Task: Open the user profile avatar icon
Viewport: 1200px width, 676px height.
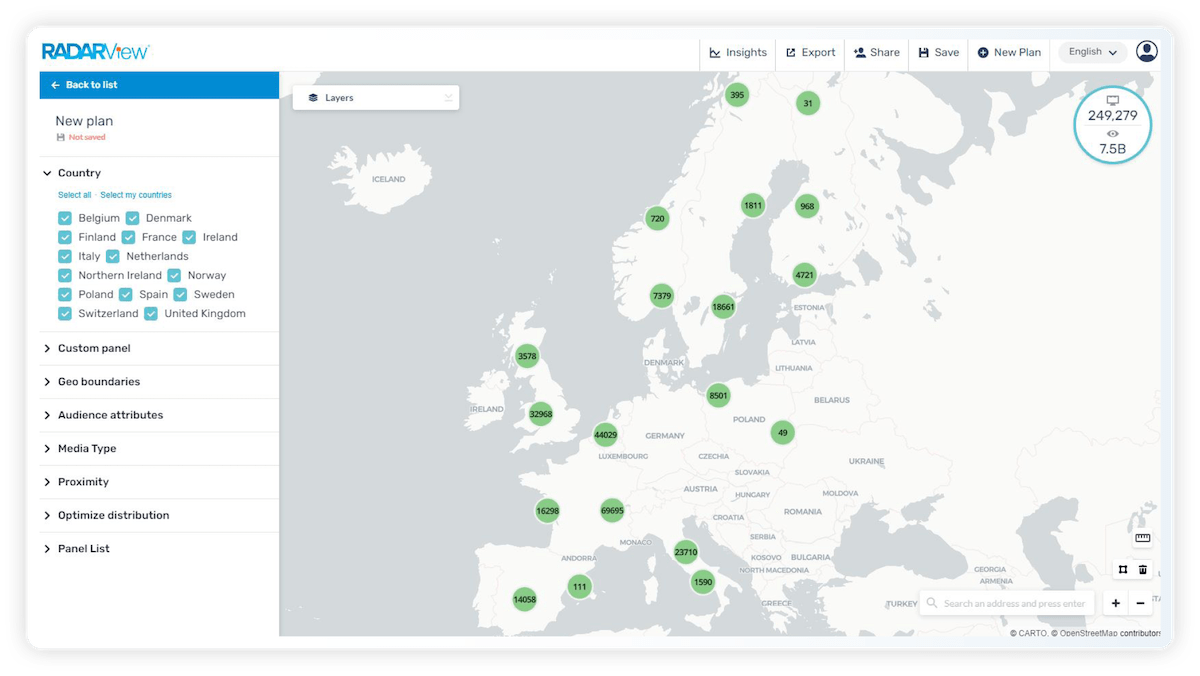Action: coord(1147,51)
